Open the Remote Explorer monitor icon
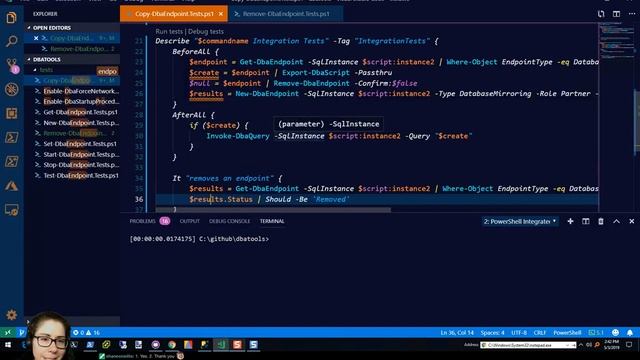Screen dimensions: 640x360 (11, 210)
